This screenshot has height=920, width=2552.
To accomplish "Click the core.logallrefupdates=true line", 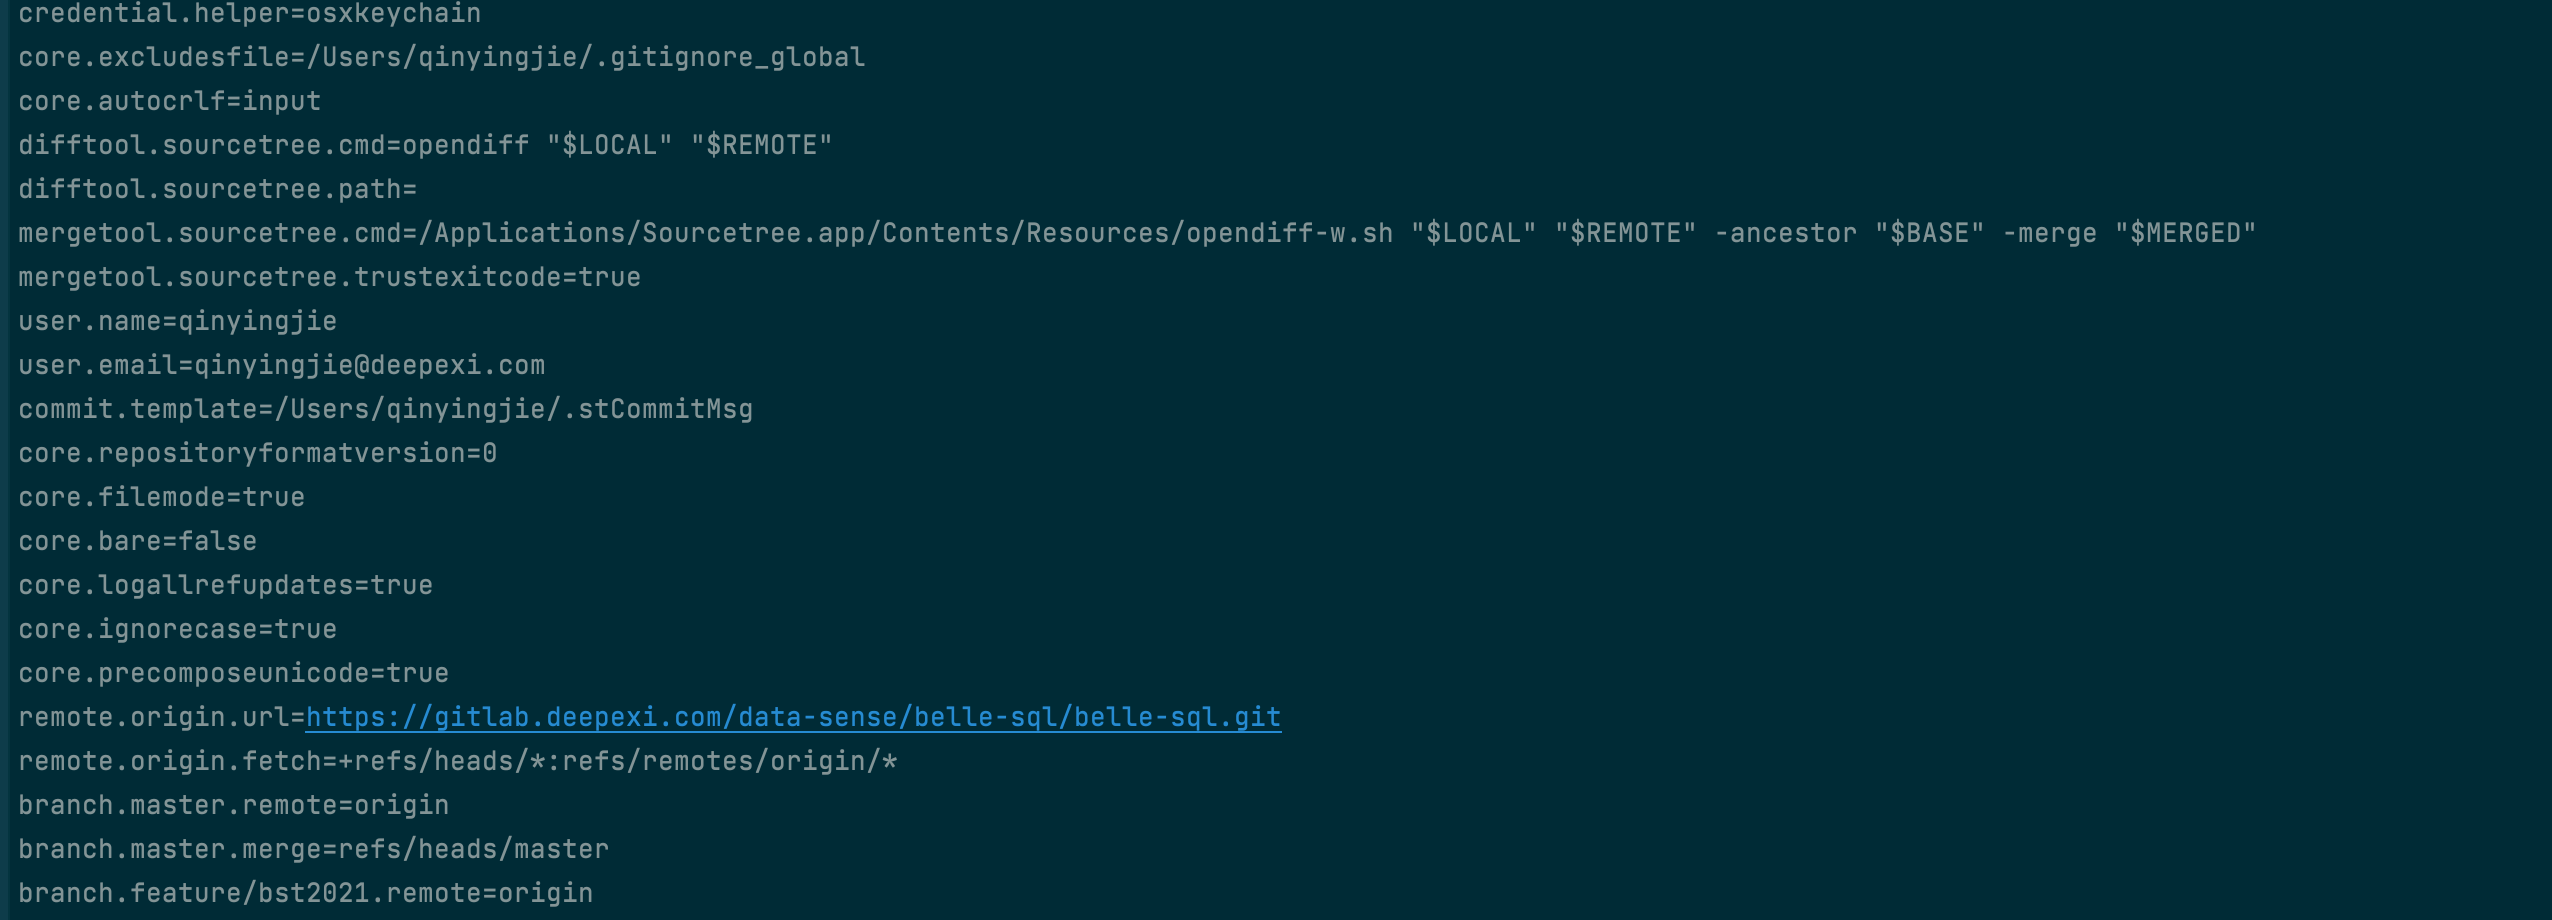I will click(x=225, y=585).
